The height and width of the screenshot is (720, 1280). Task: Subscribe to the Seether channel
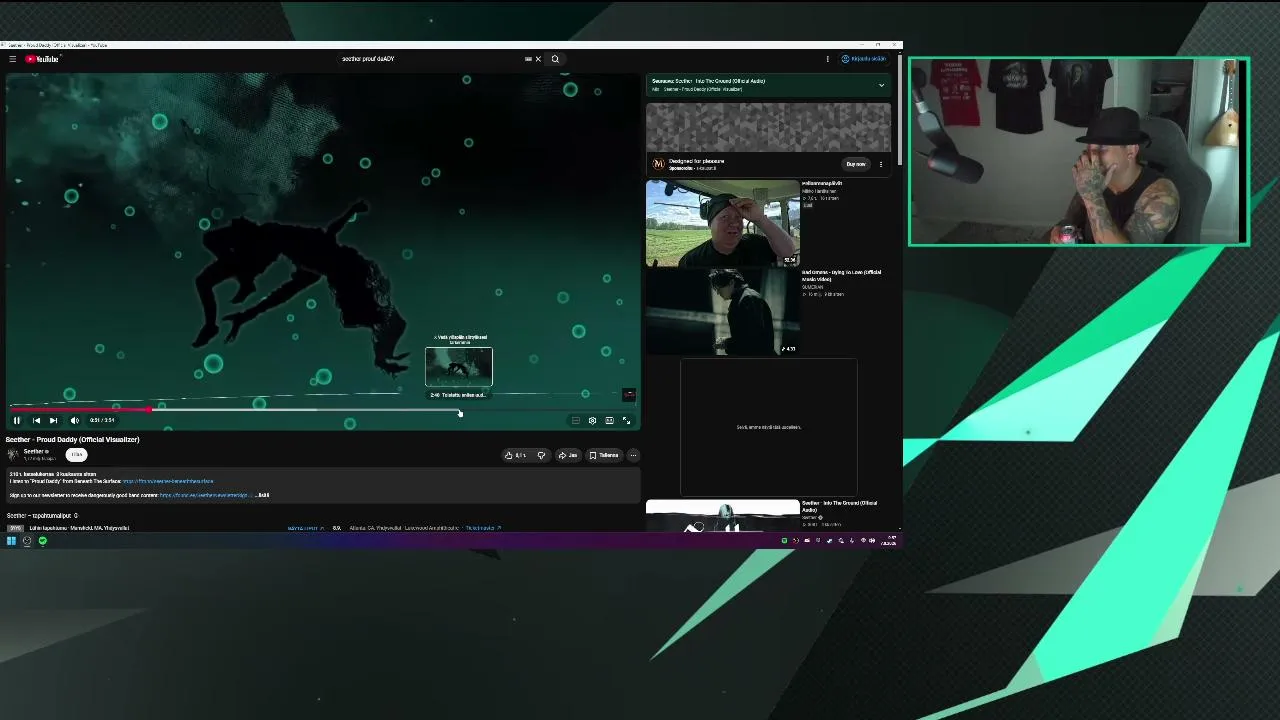click(x=77, y=455)
